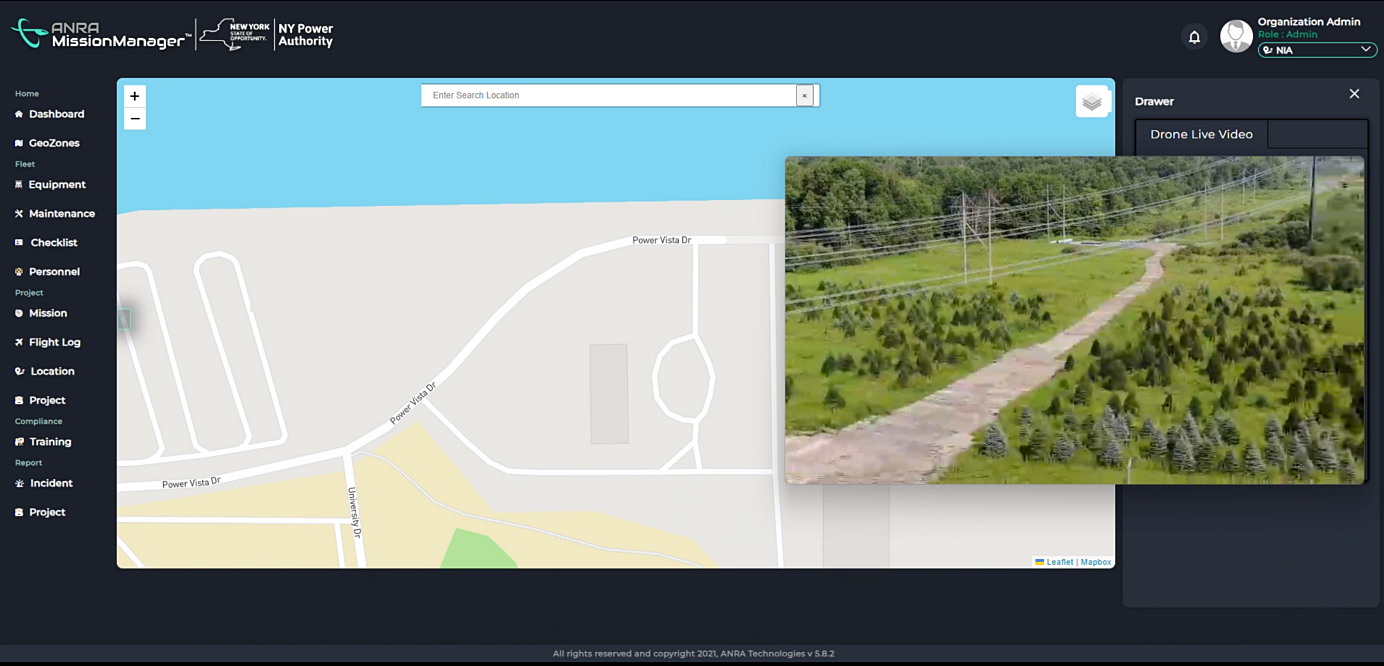Image resolution: width=1384 pixels, height=666 pixels.
Task: Switch to the Drone Live Video tab
Action: (1200, 134)
